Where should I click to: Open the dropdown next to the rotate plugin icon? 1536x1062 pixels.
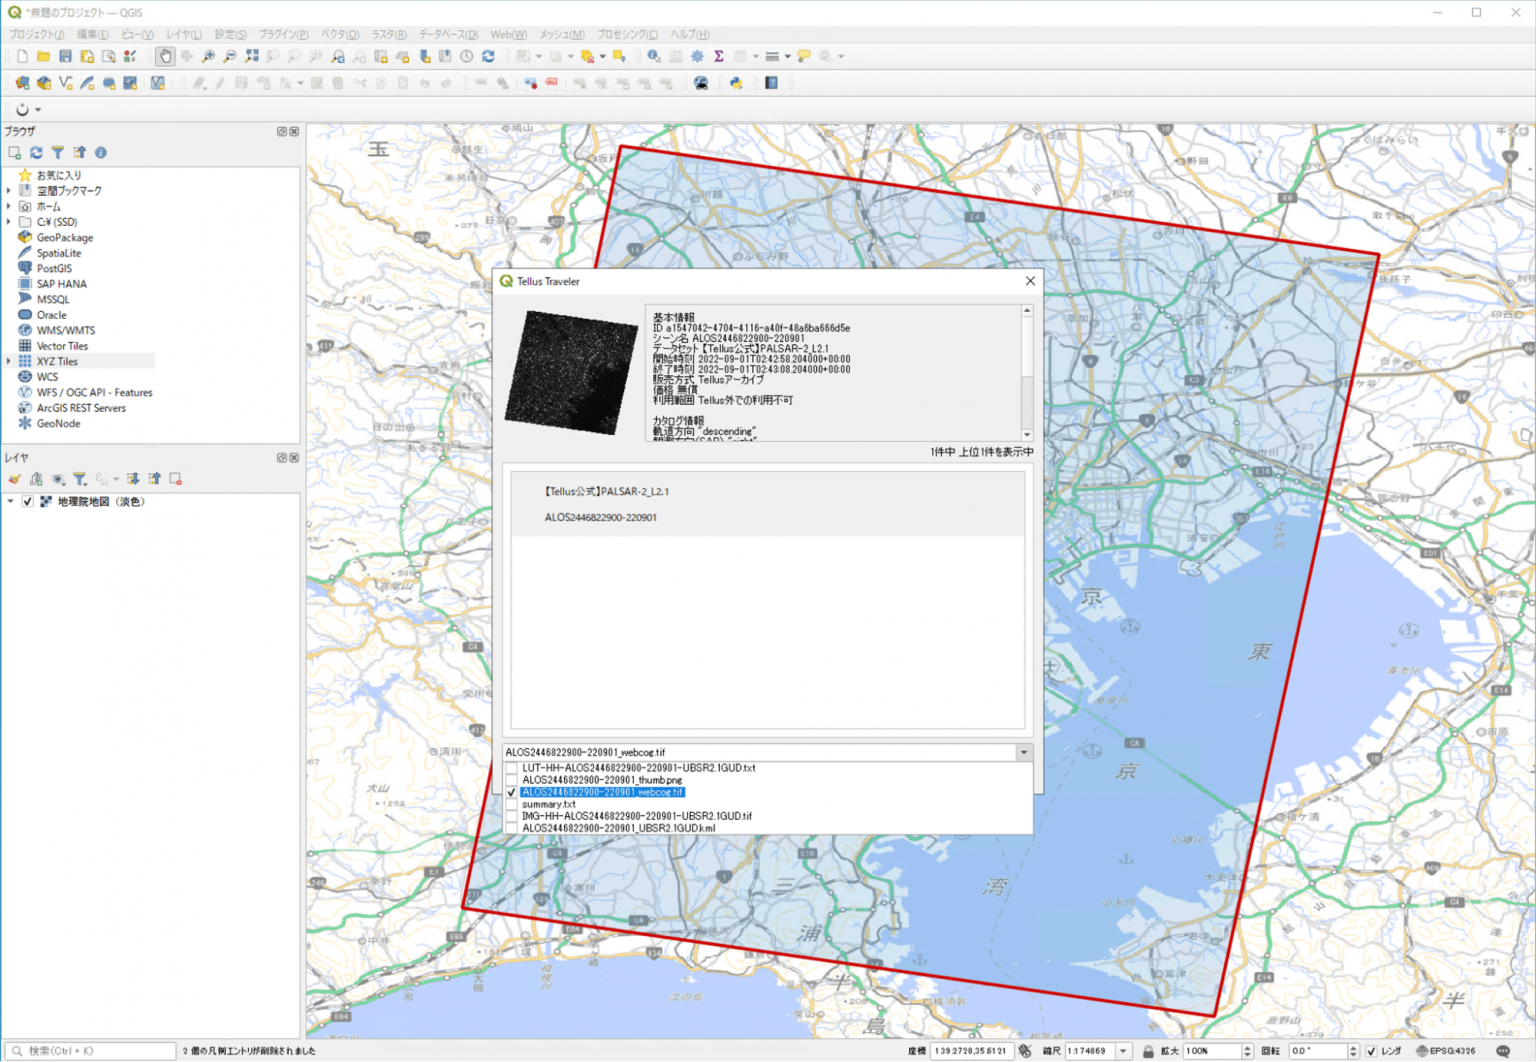[x=38, y=110]
